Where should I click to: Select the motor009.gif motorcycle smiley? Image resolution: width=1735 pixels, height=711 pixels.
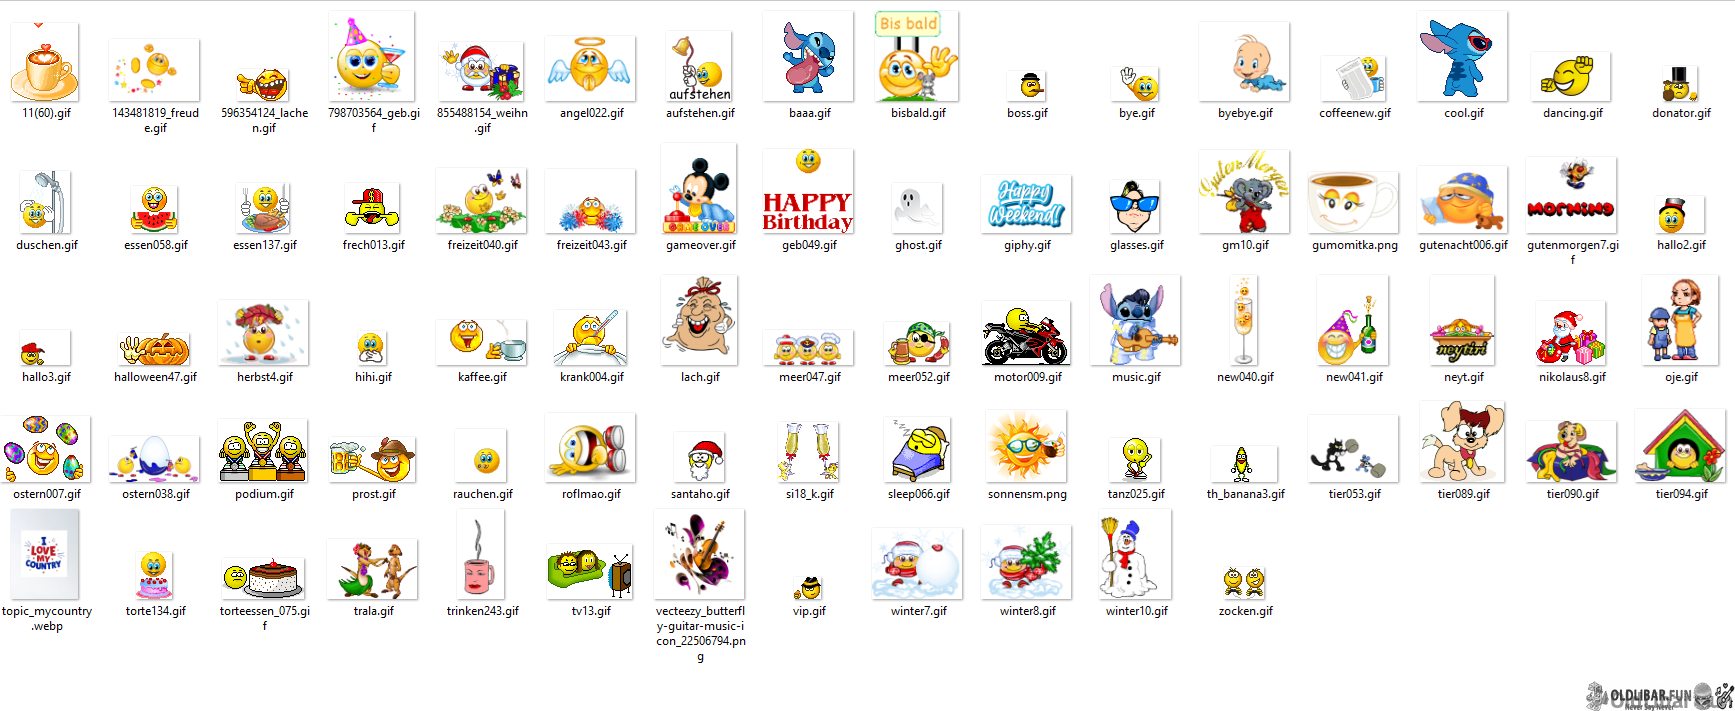click(1026, 334)
